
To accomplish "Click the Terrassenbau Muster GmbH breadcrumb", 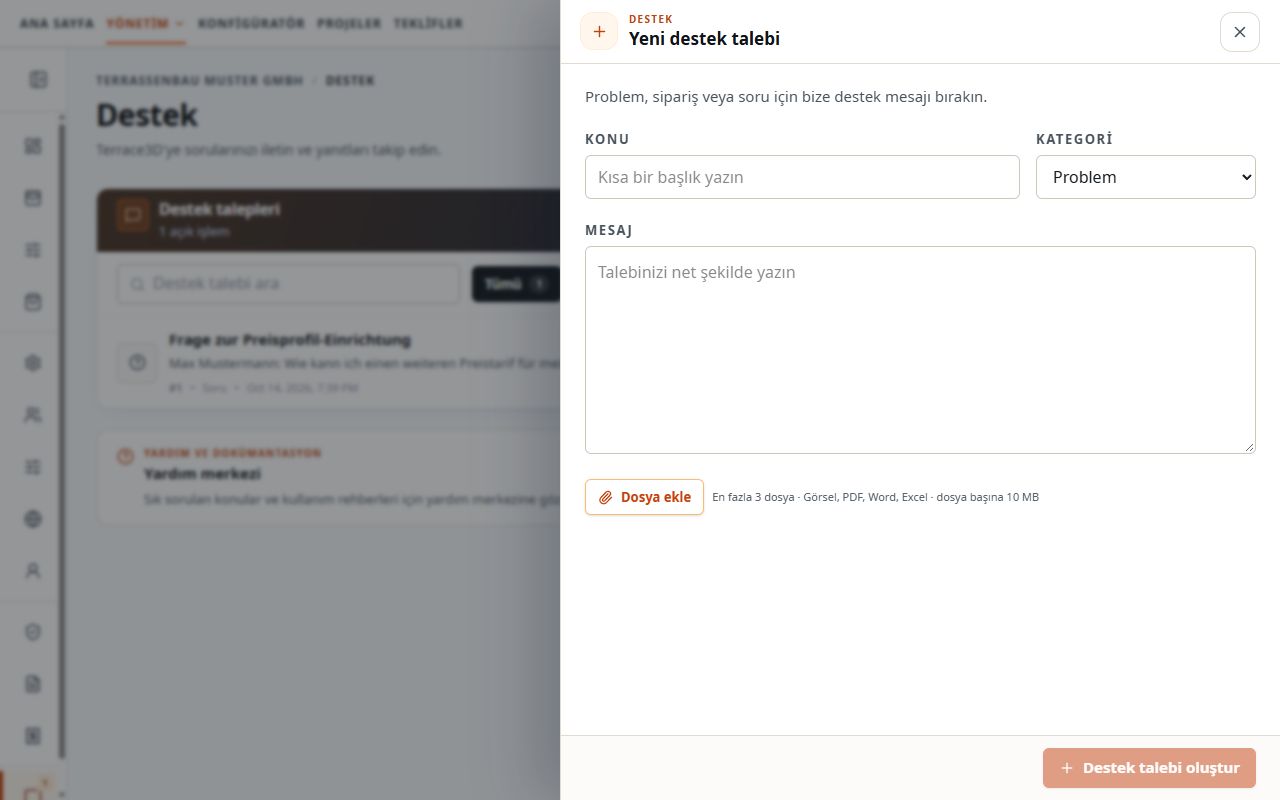I will pyautogui.click(x=200, y=80).
